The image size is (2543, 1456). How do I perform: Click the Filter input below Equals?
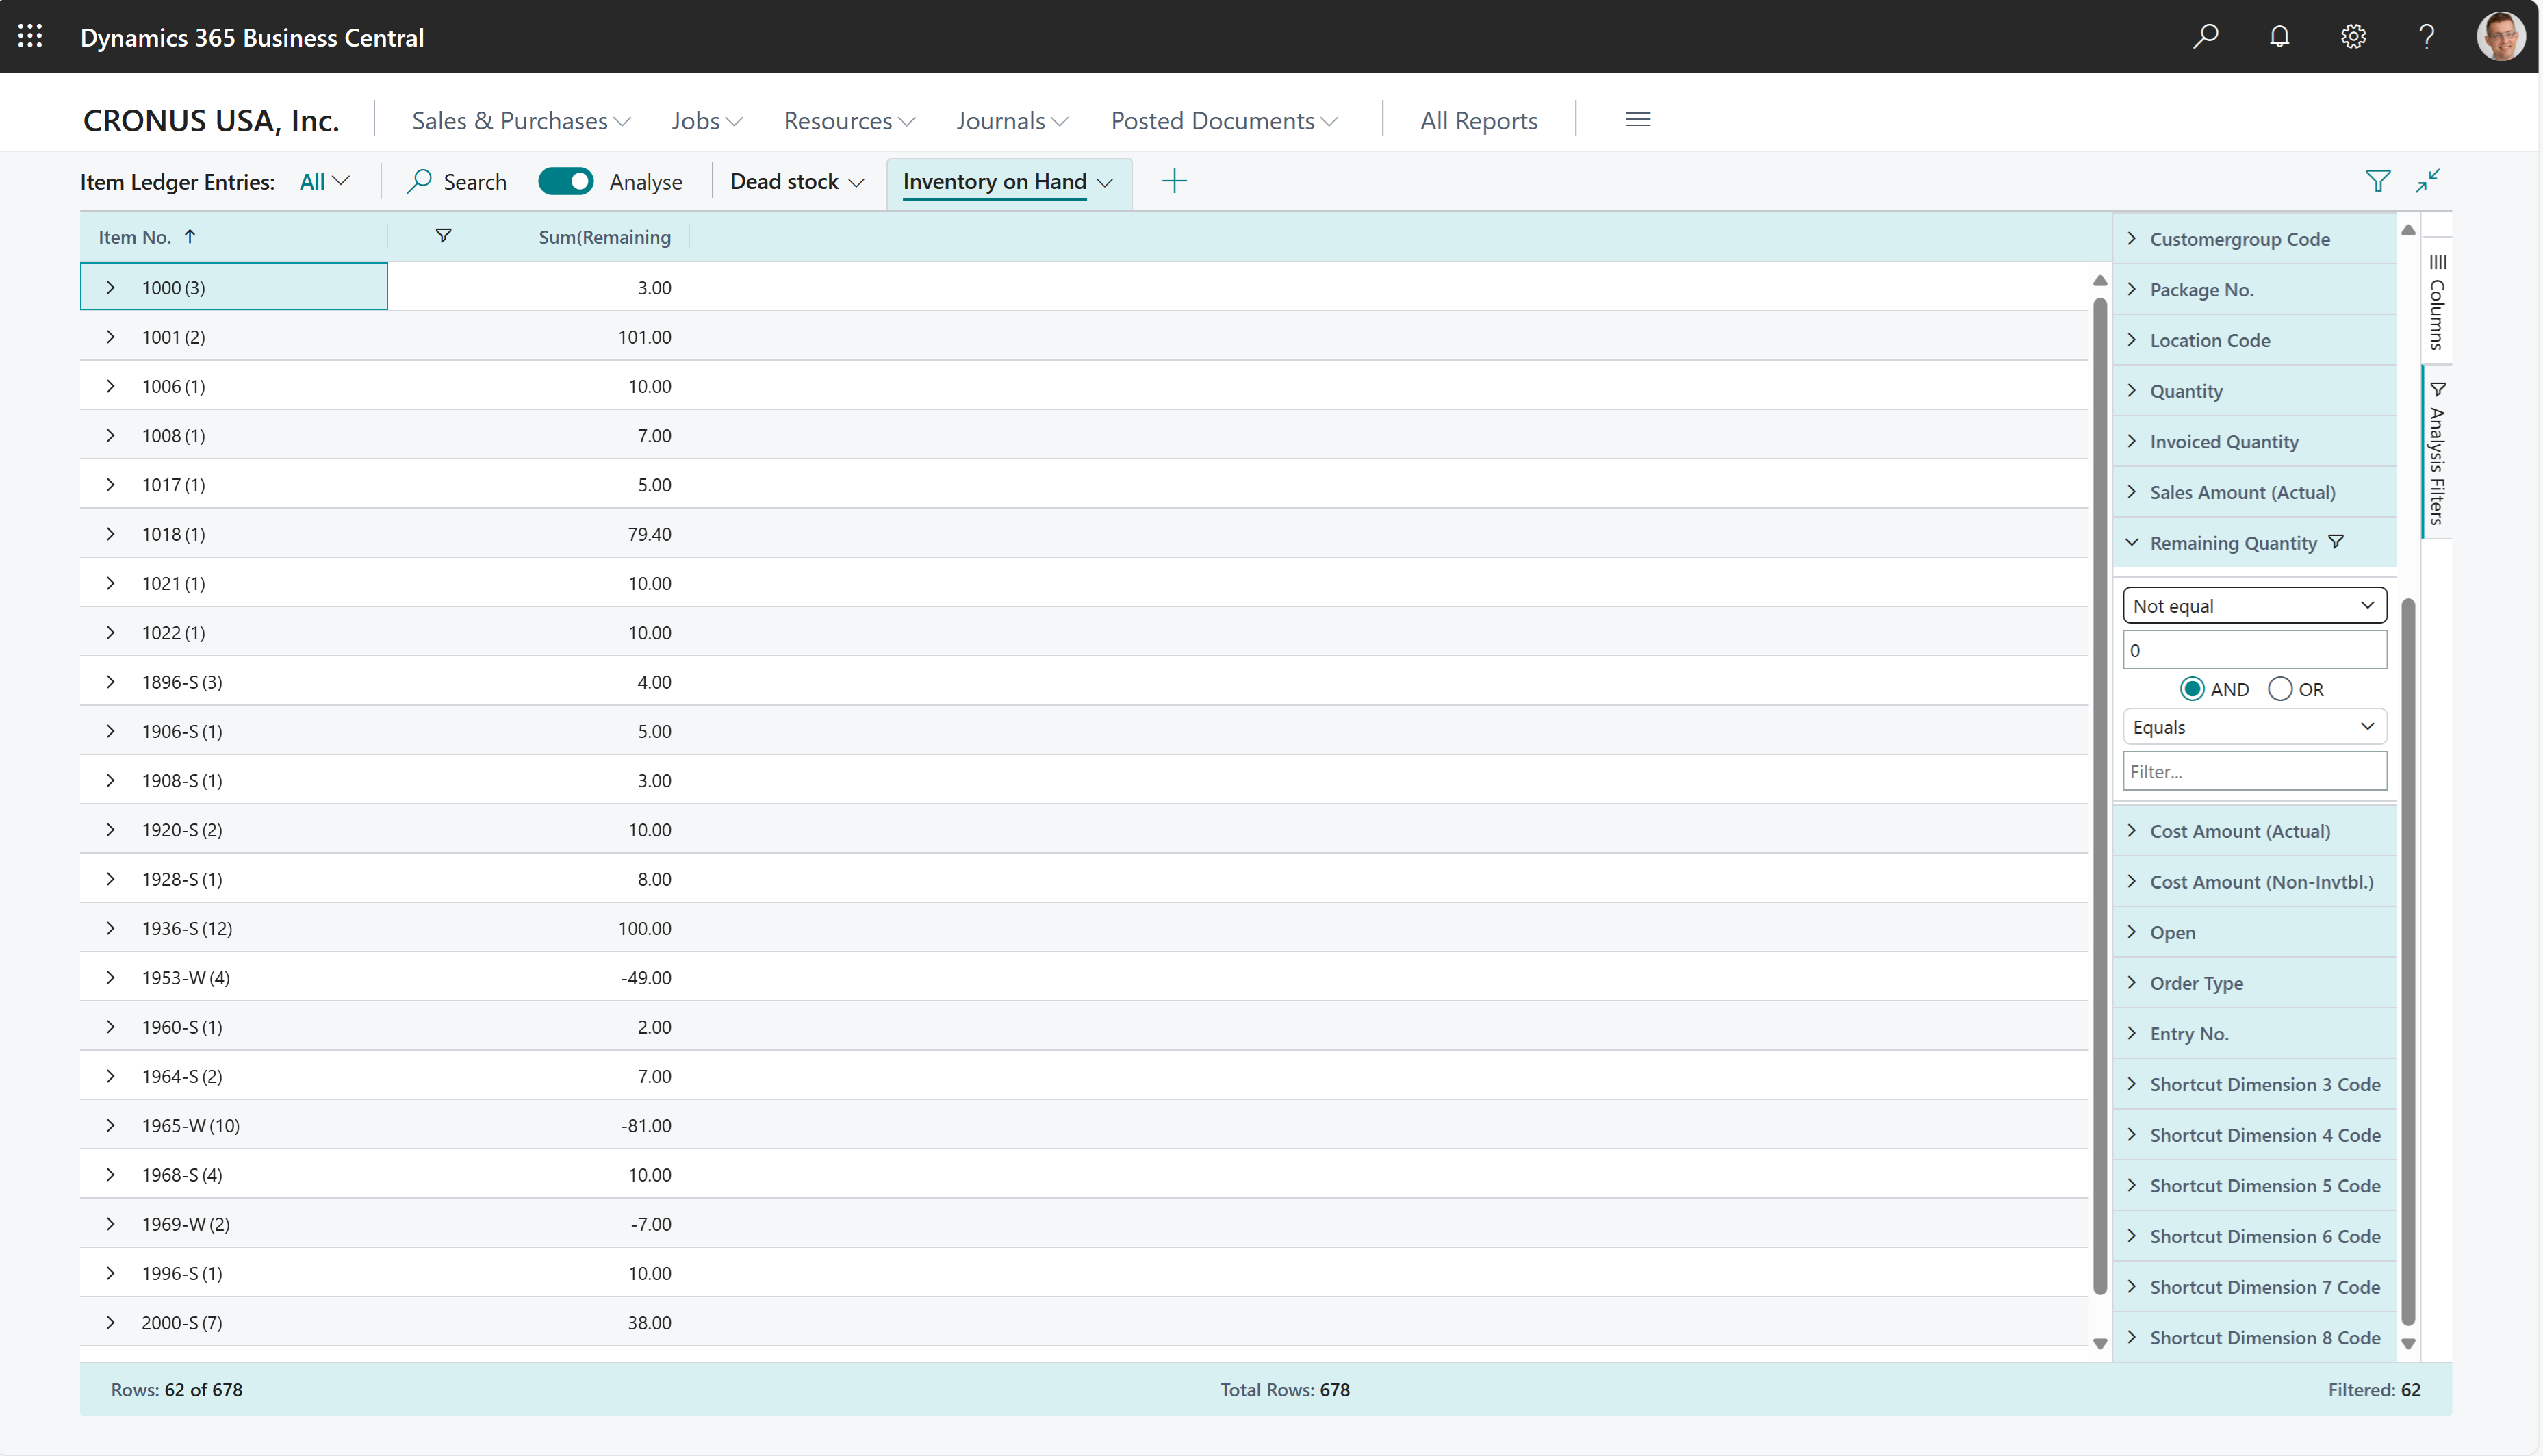(x=2254, y=770)
